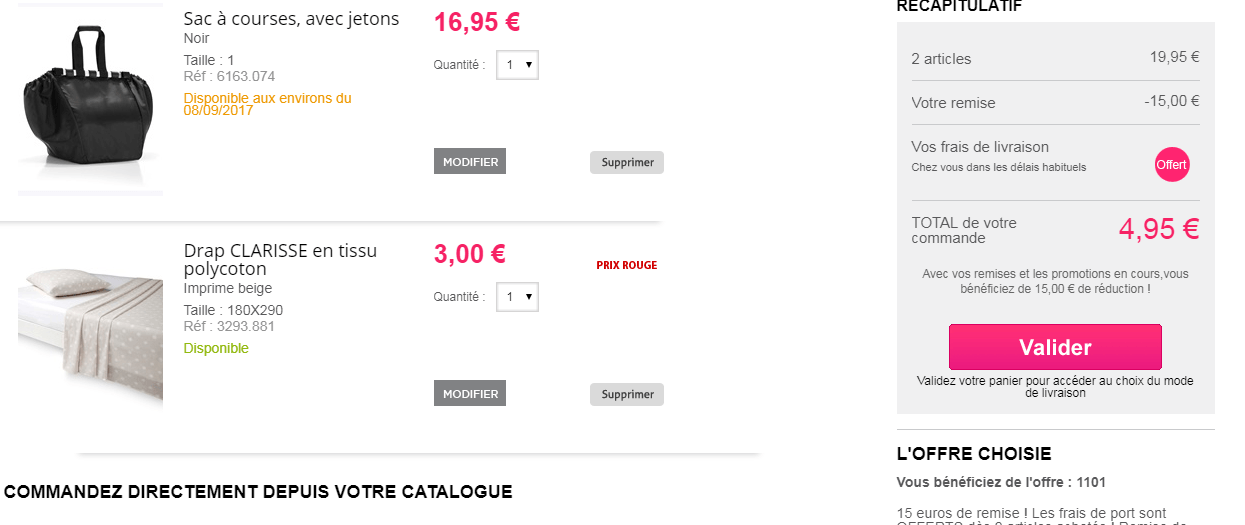Remove the Sac à courses with Supprimer
The image size is (1245, 525).
(627, 162)
